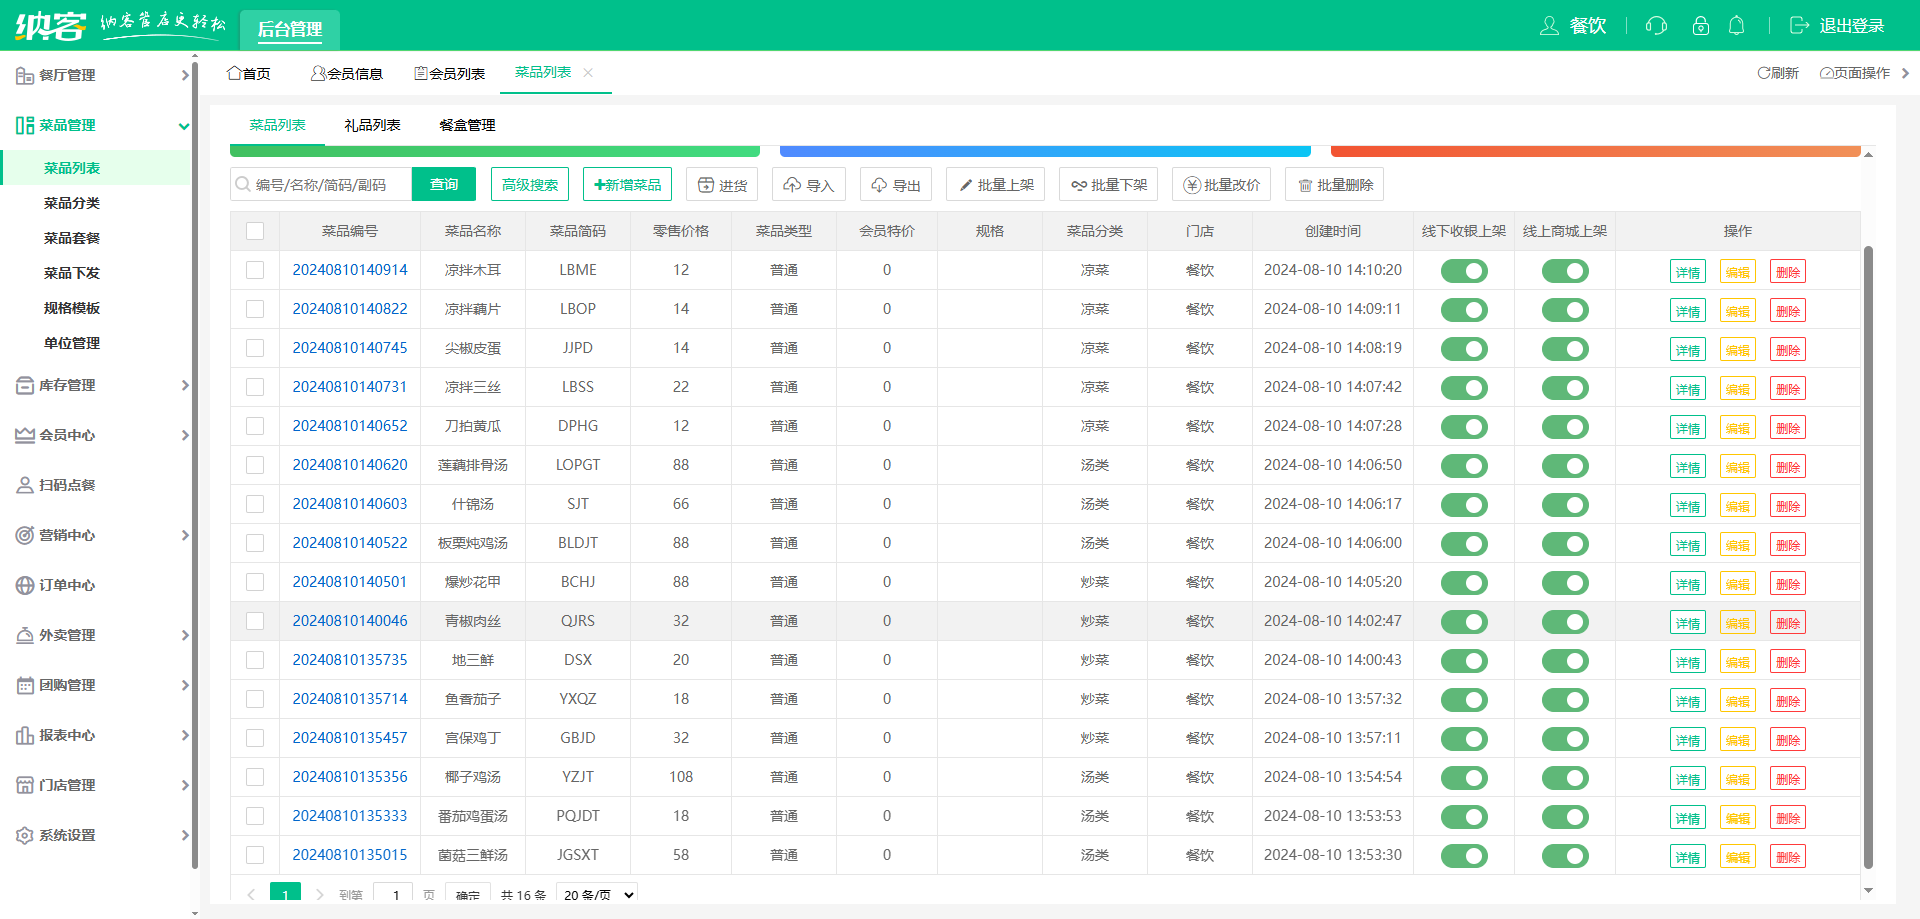Click the 批量下架 batch delist button

1109,185
